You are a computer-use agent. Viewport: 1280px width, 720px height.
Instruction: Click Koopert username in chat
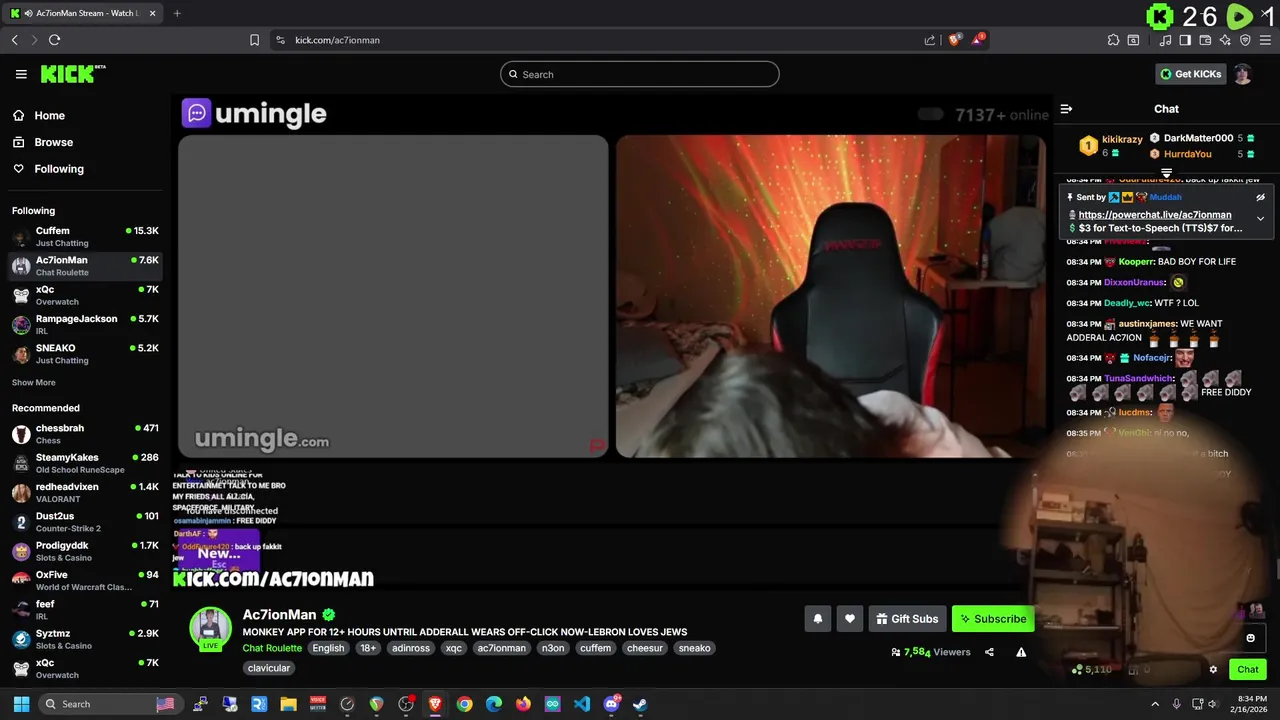tap(1135, 262)
